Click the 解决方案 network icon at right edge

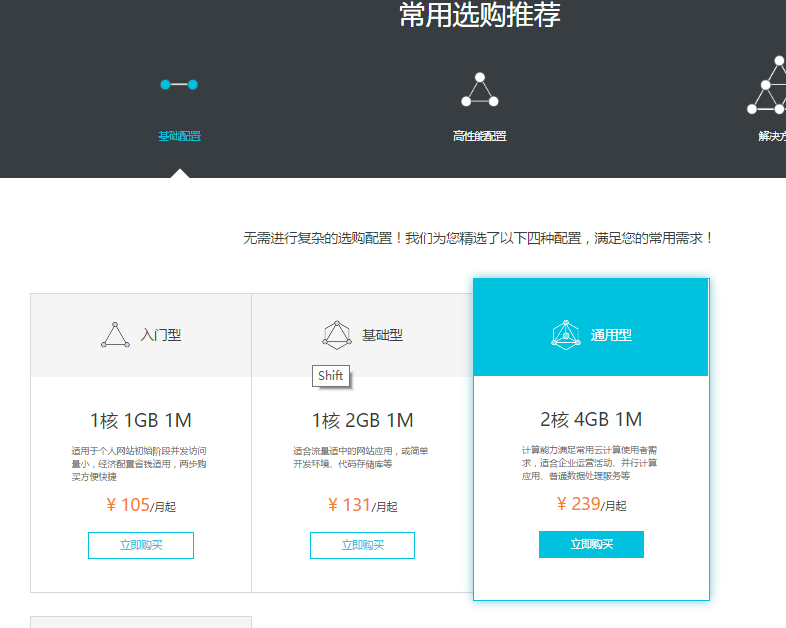pos(767,85)
